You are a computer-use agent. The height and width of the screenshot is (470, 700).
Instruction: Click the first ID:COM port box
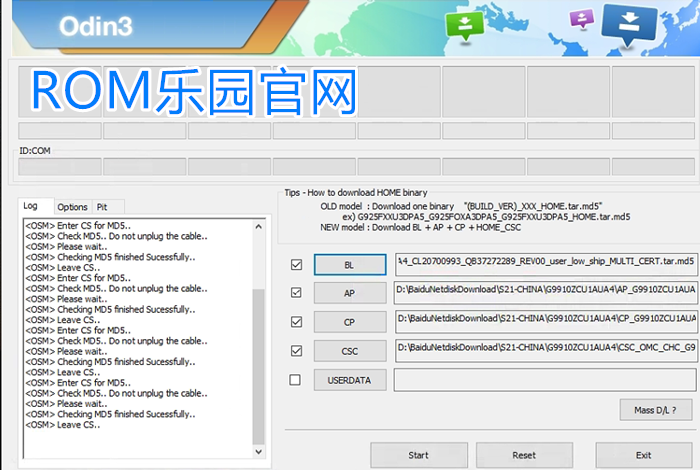pyautogui.click(x=60, y=166)
